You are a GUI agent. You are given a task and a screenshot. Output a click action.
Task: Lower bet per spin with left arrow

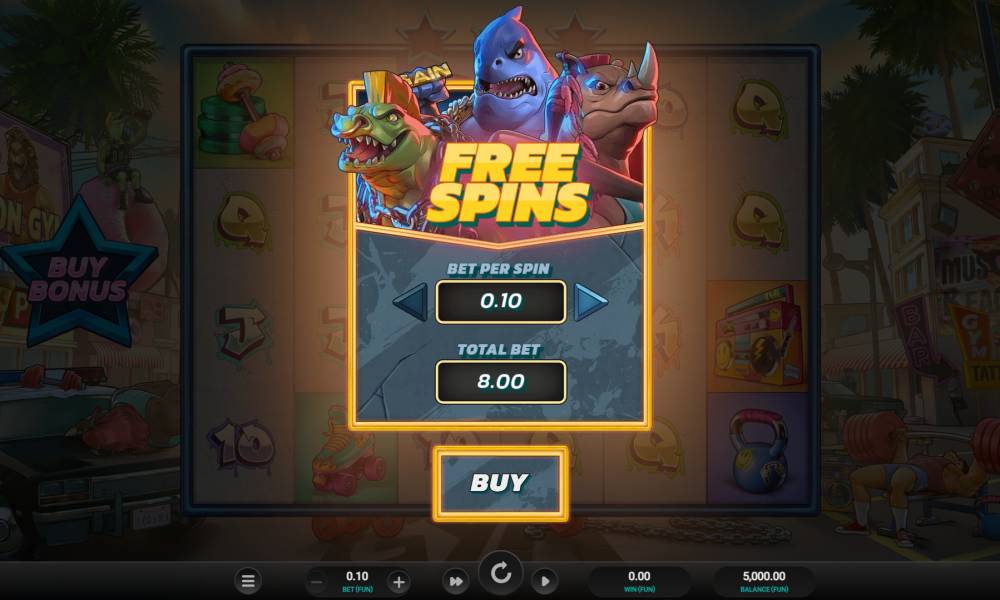411,301
